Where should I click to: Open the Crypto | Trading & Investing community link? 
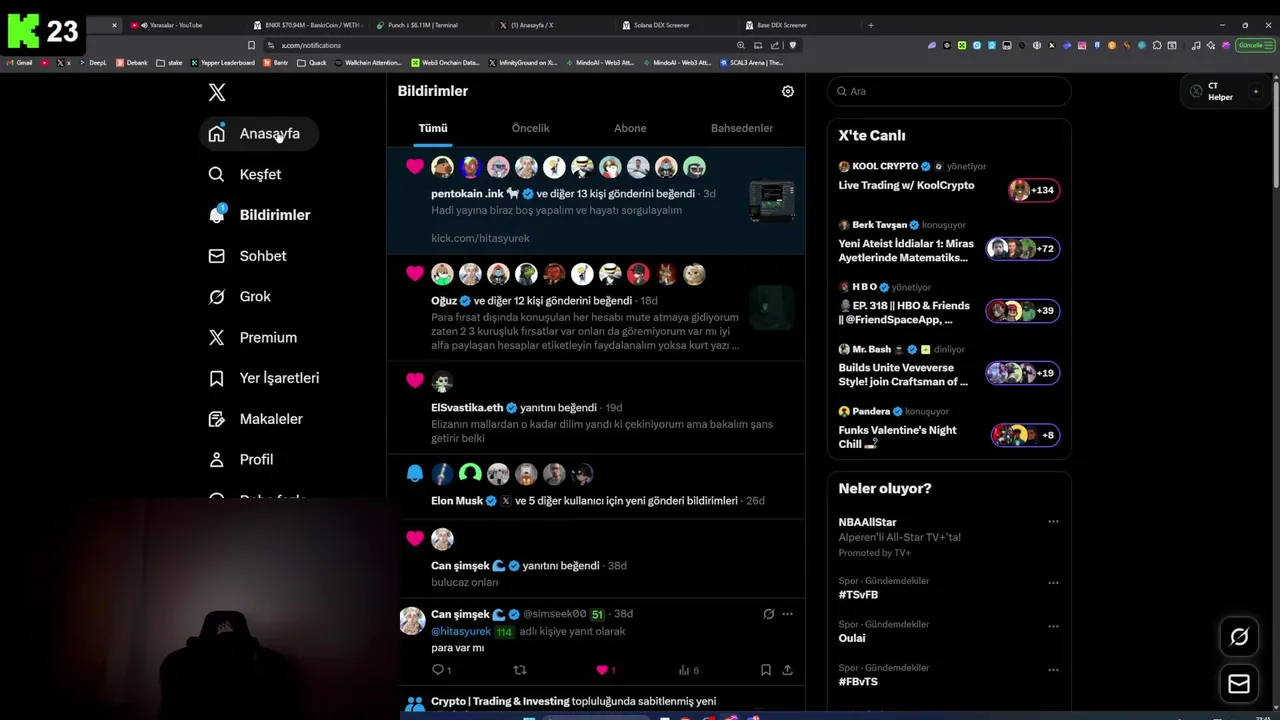500,702
